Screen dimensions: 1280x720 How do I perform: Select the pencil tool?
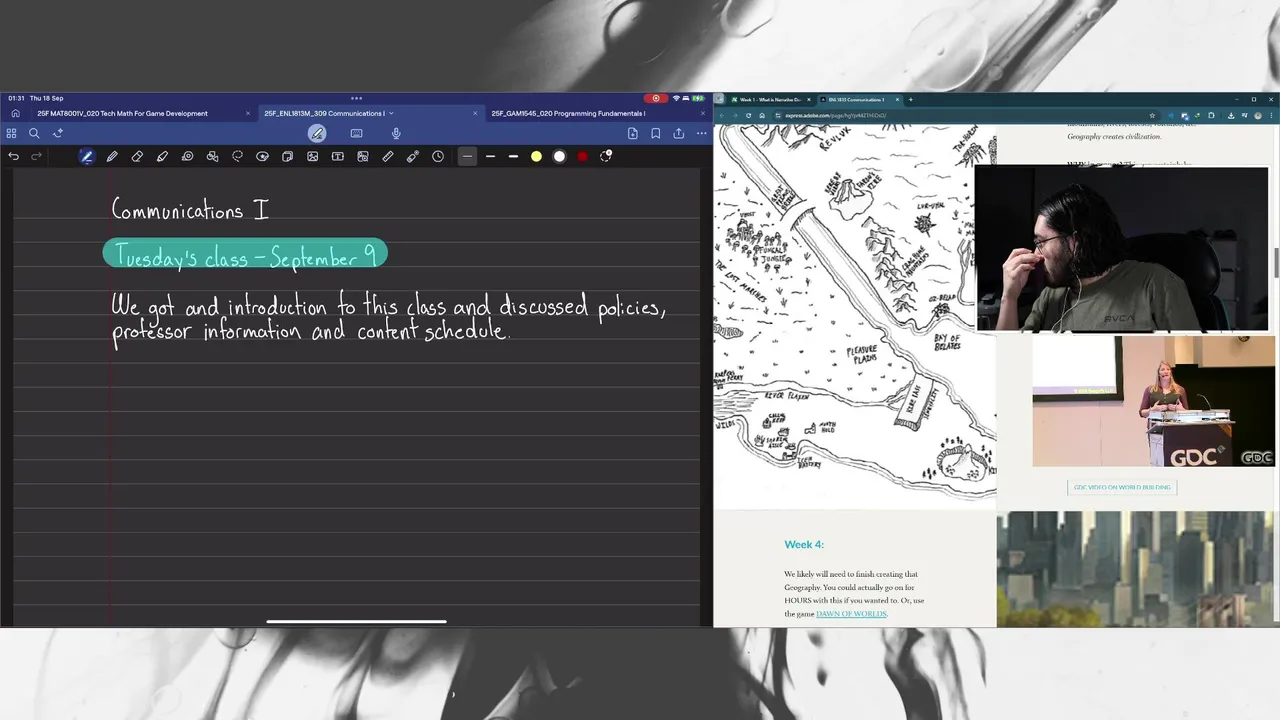112,156
